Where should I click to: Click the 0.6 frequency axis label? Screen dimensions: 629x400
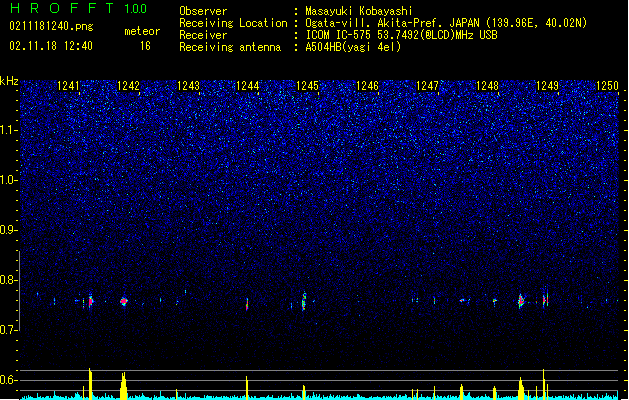(8, 380)
